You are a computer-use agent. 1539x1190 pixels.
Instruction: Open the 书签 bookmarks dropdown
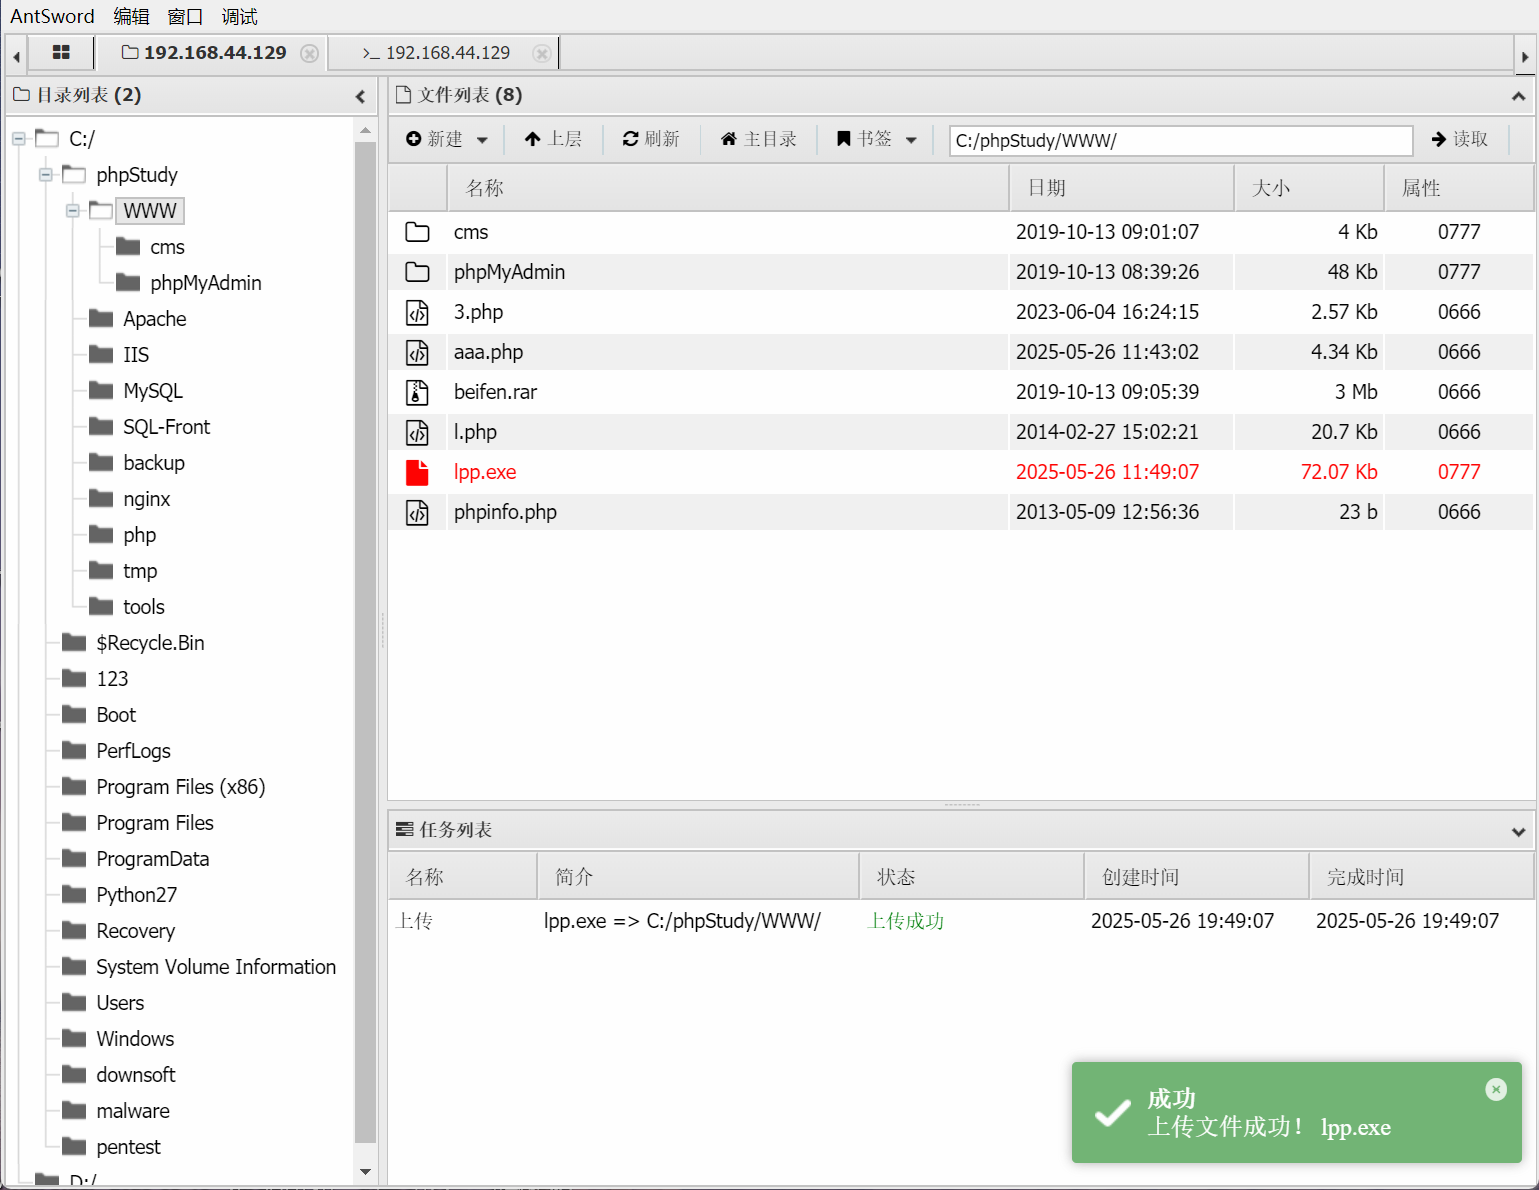[x=876, y=139]
